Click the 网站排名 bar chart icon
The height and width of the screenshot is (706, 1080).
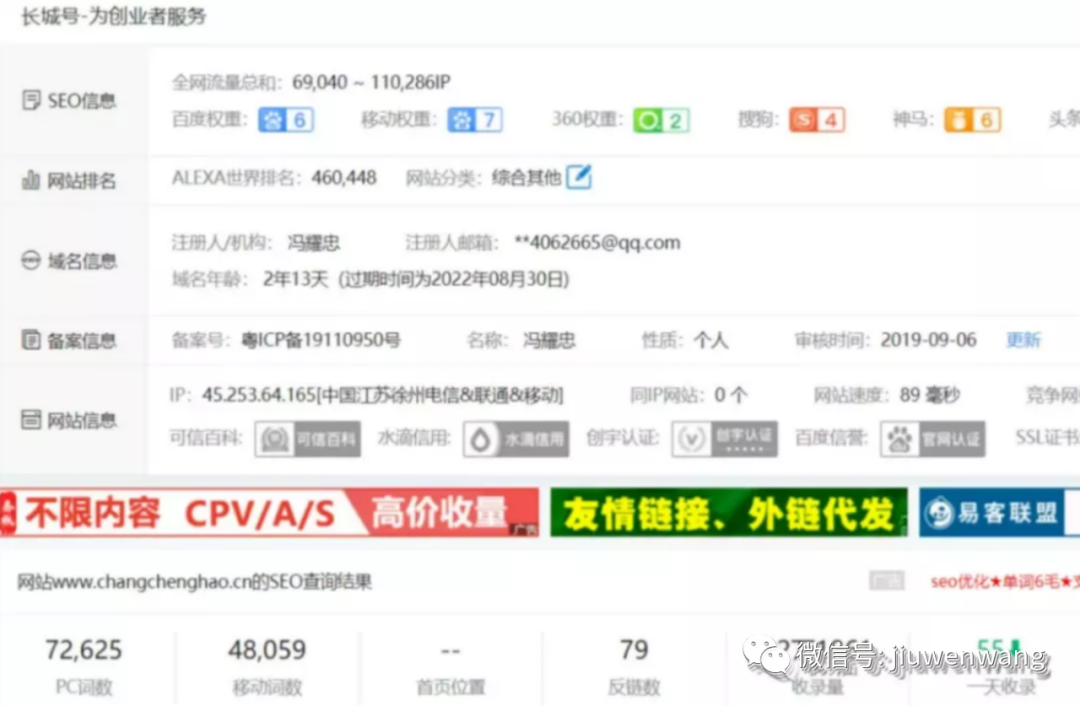point(31,180)
